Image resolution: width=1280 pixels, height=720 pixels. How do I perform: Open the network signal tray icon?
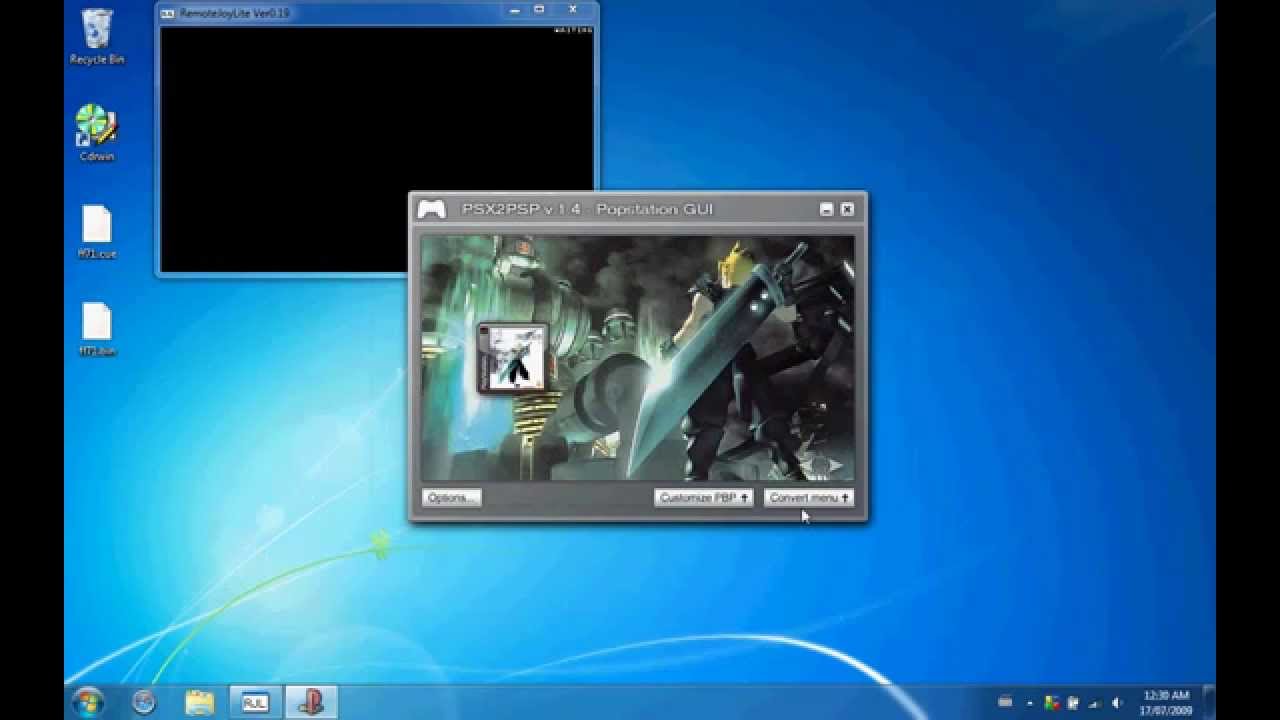pyautogui.click(x=1094, y=702)
